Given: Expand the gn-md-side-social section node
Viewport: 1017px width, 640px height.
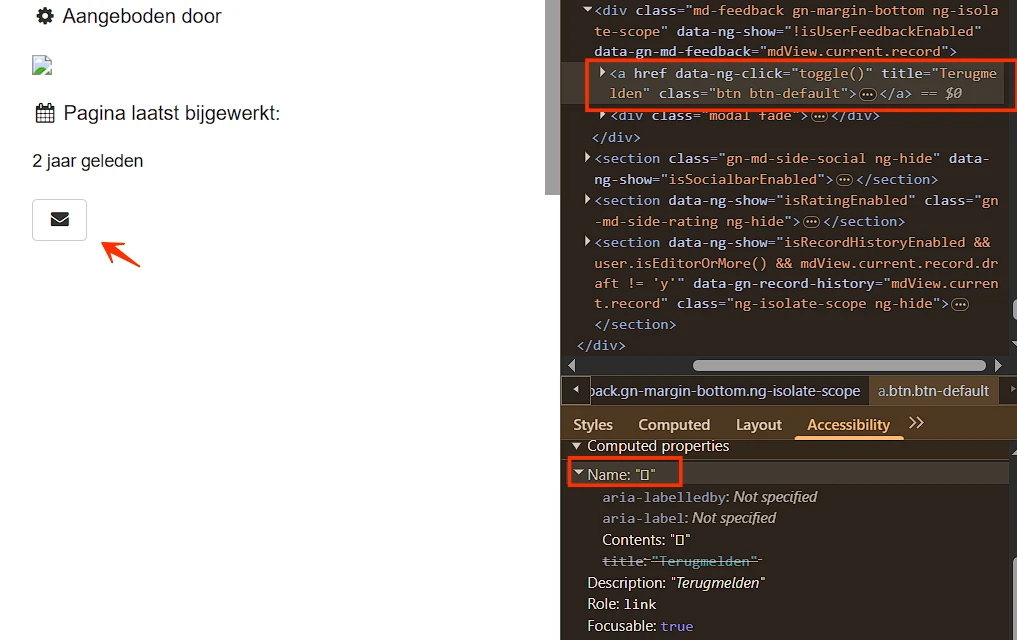Looking at the screenshot, I should 587,157.
